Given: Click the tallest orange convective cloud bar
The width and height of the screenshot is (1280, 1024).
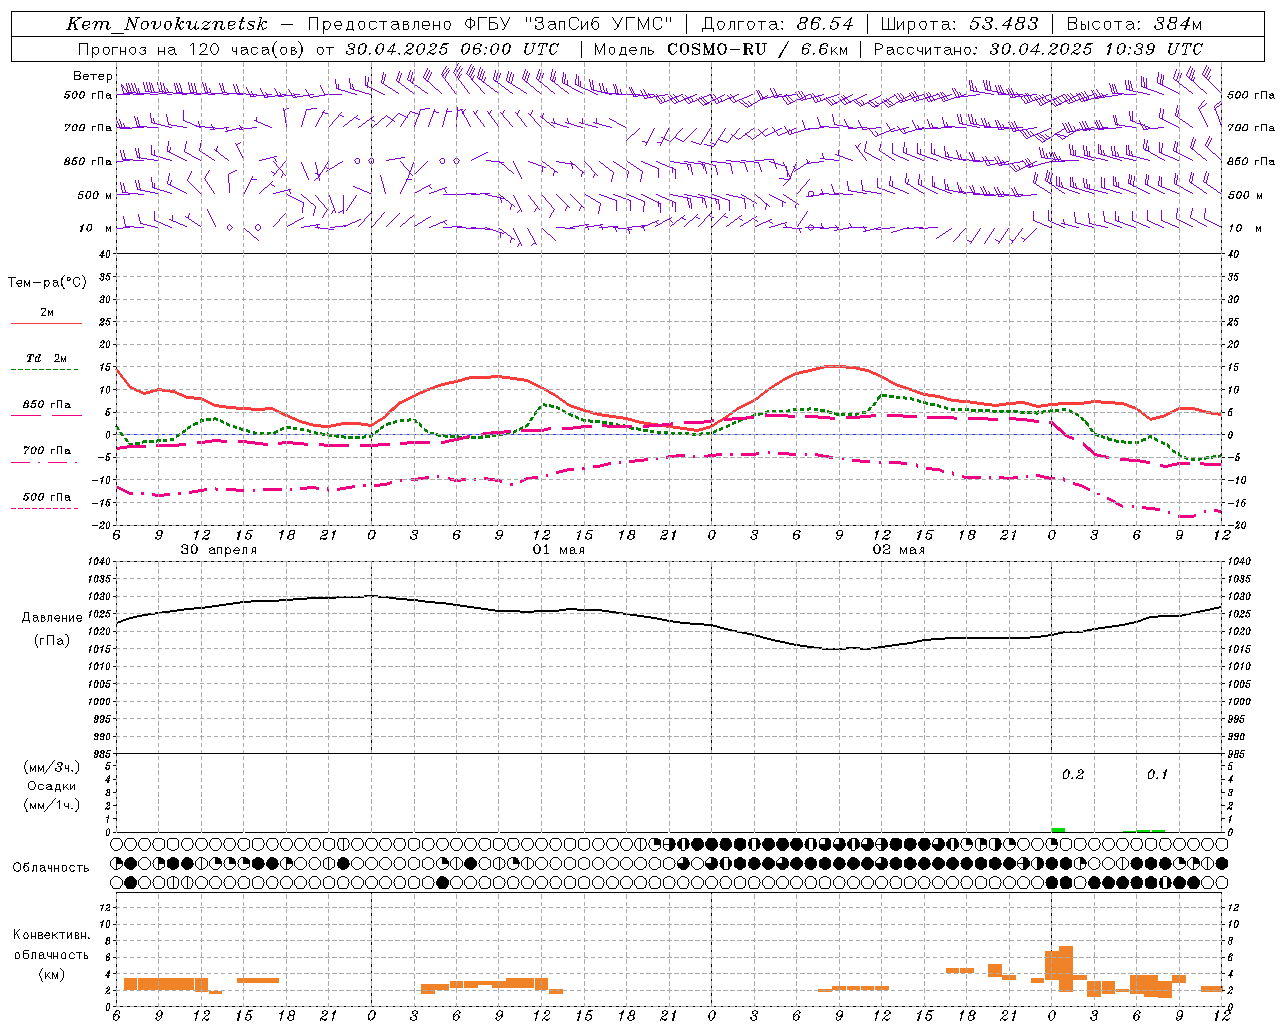Looking at the screenshot, I should (x=1065, y=968).
